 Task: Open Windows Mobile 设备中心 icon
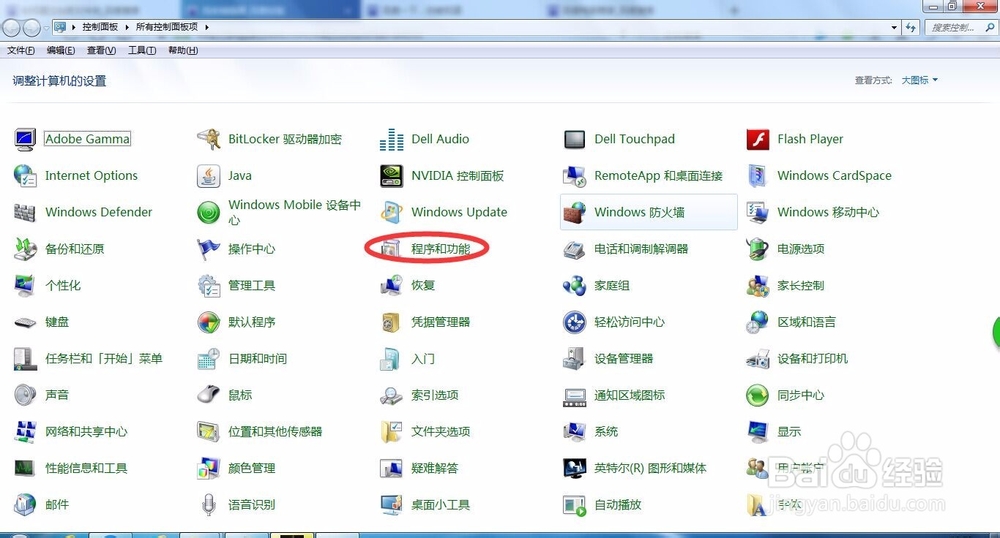209,212
